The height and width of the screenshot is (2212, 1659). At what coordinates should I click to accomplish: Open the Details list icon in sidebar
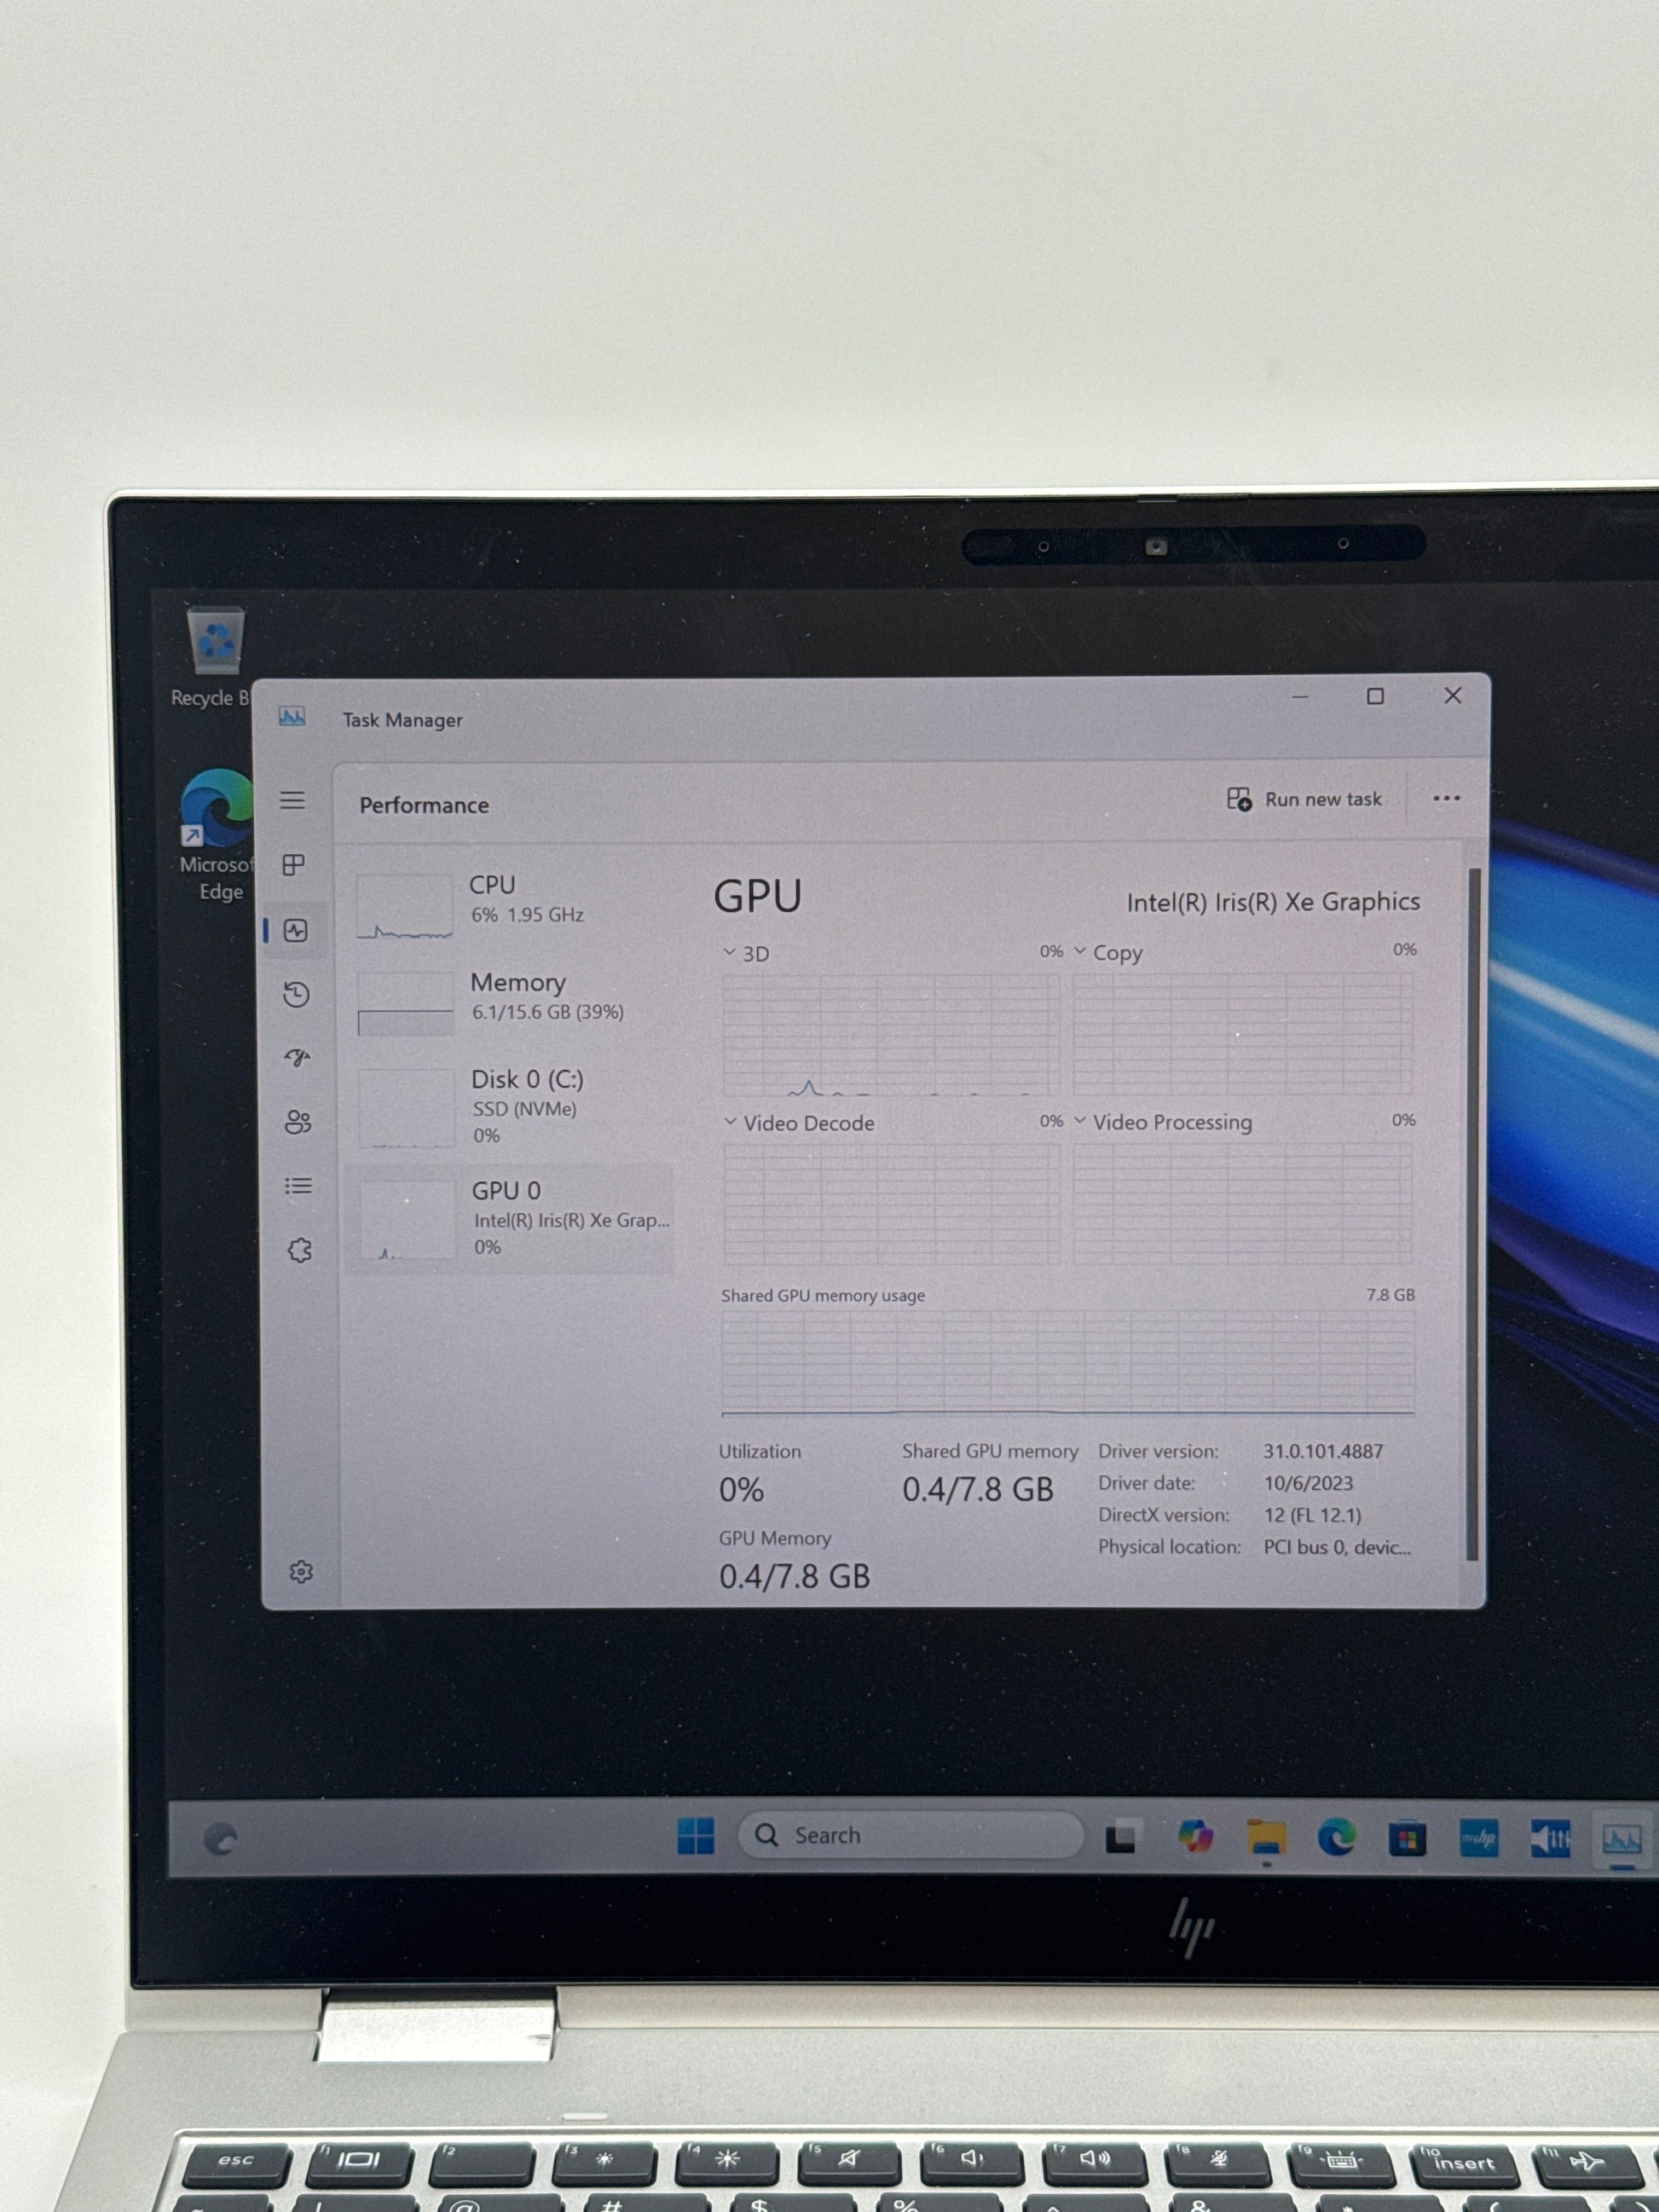click(298, 1186)
